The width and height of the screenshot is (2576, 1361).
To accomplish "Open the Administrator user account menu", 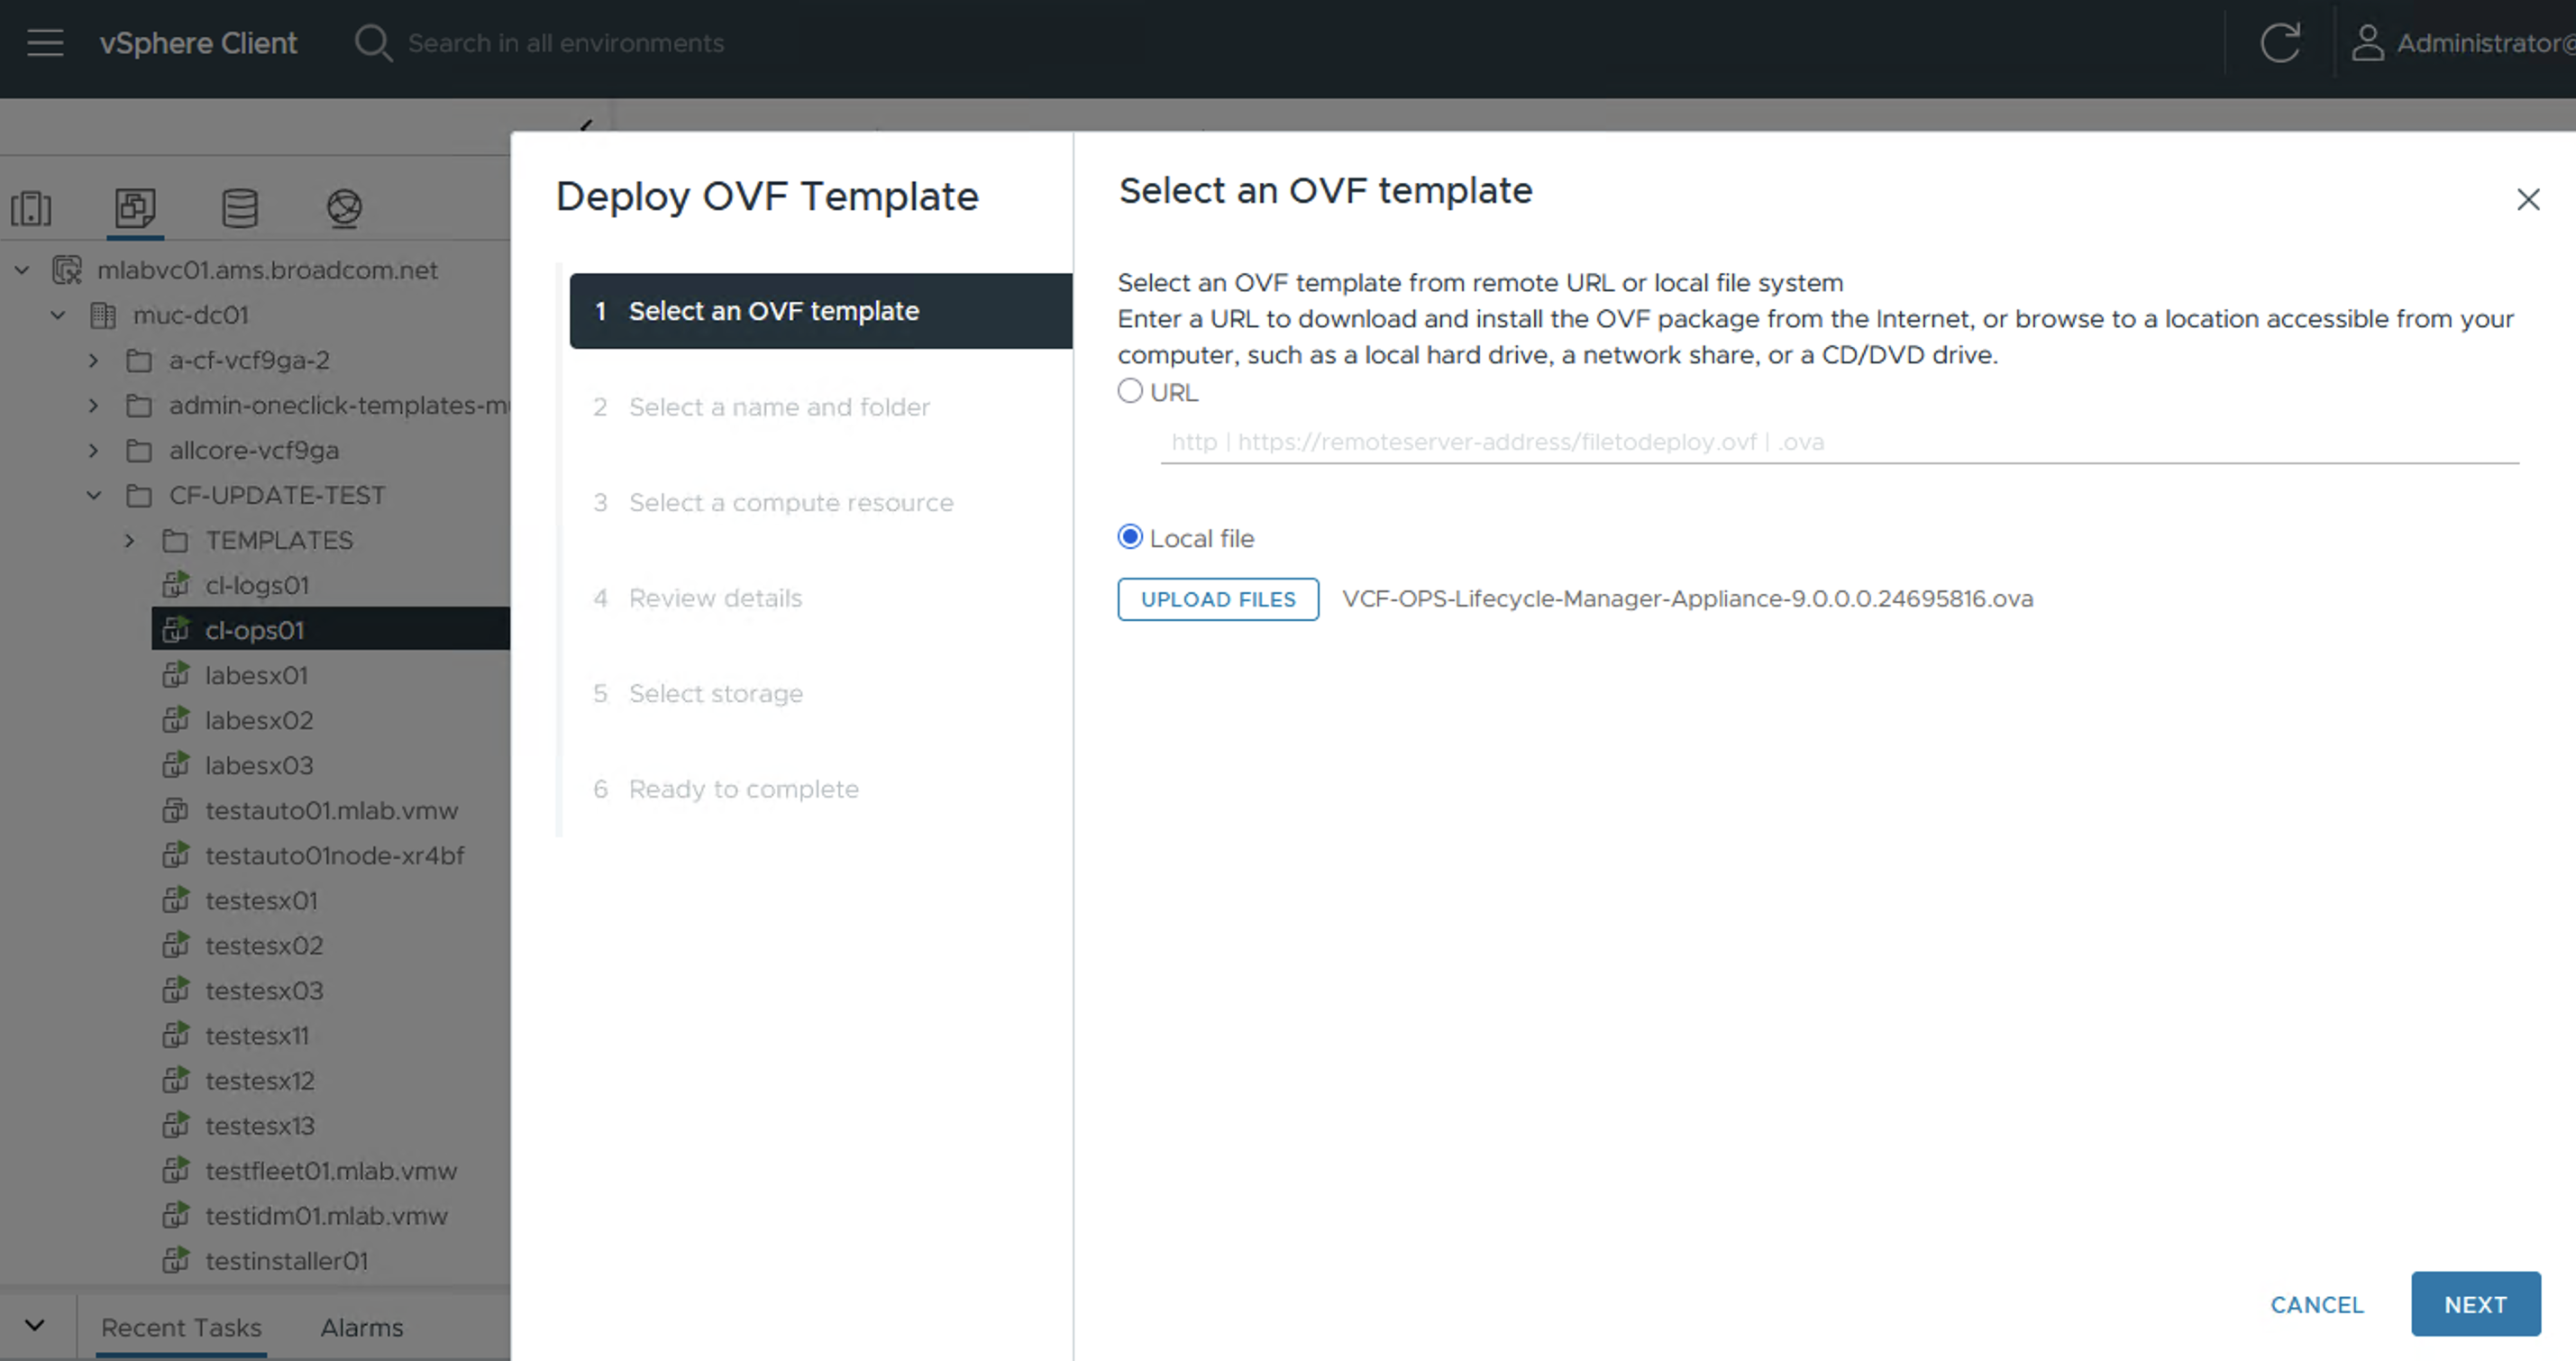I will pyautogui.click(x=2461, y=43).
